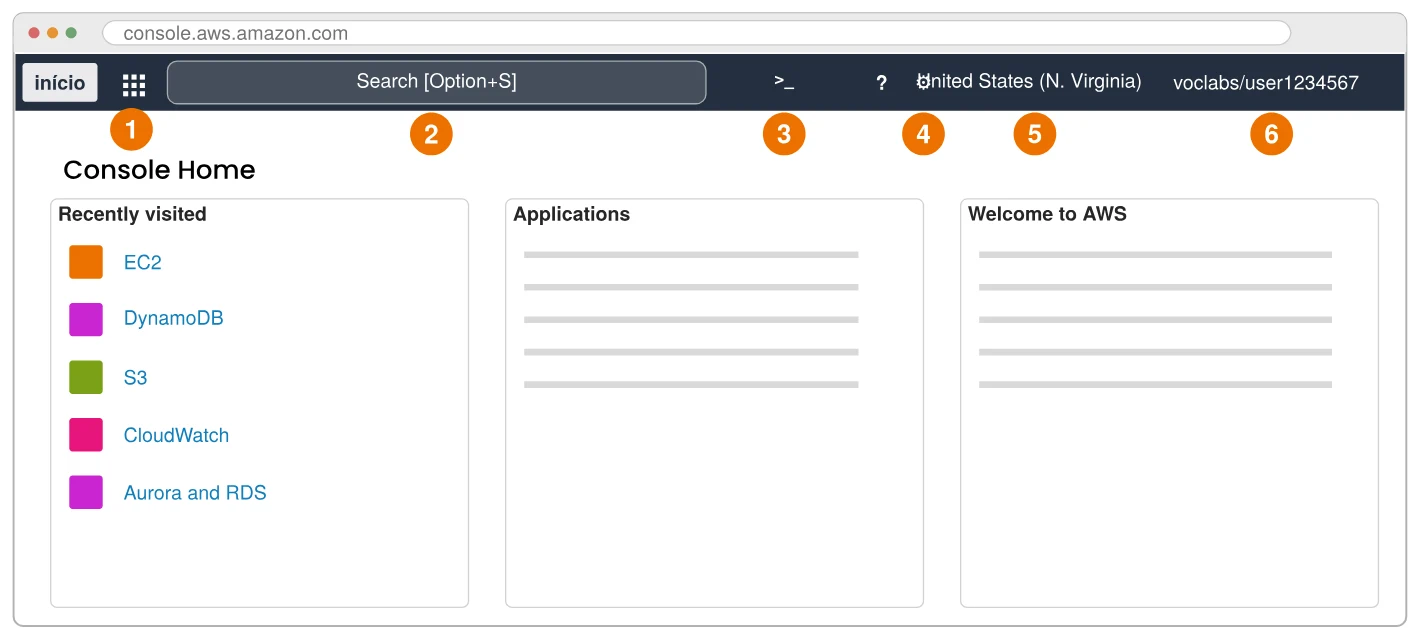Viewport: 1419px width, 638px height.
Task: Click the orange EC2 service icon
Action: pos(86,262)
